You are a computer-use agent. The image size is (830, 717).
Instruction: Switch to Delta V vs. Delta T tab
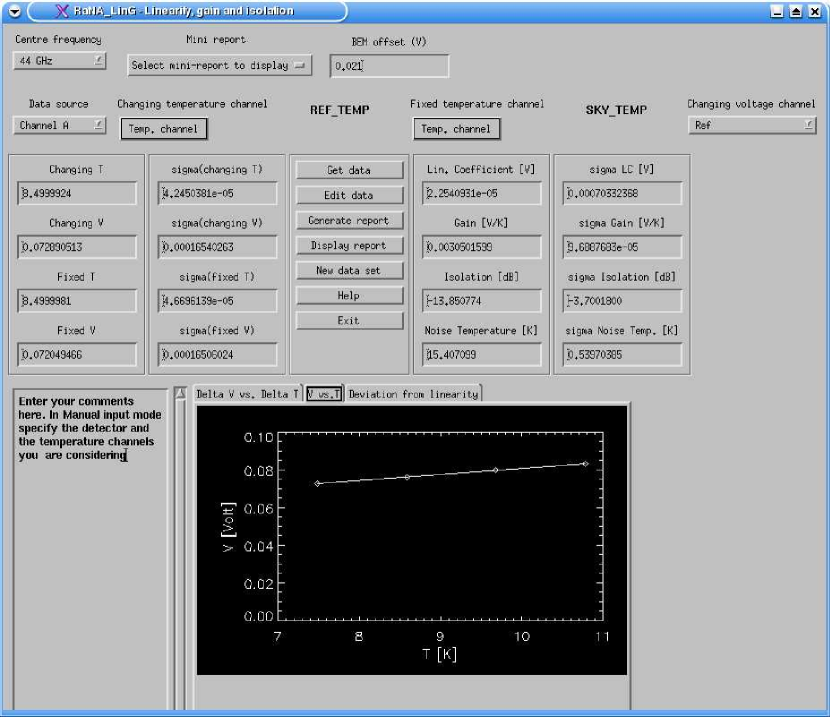(247, 394)
